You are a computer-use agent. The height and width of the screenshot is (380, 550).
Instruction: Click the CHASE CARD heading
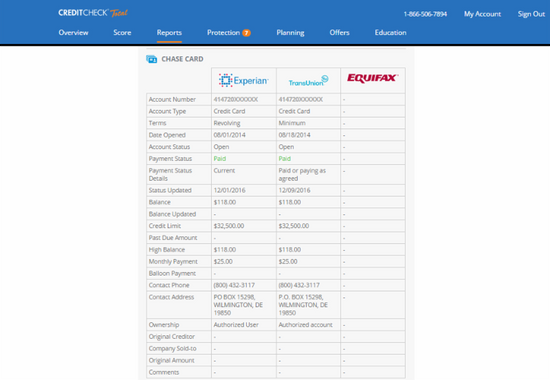pyautogui.click(x=182, y=59)
